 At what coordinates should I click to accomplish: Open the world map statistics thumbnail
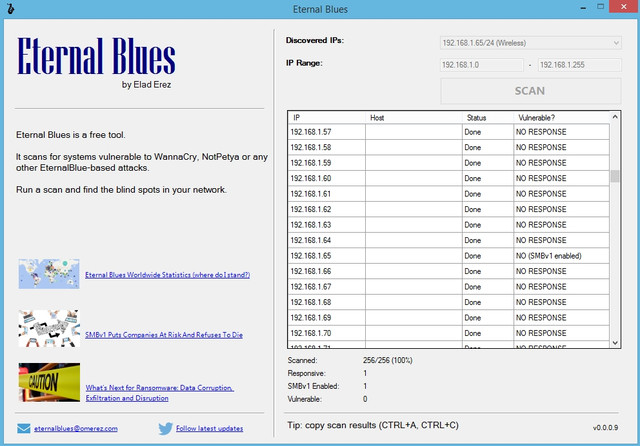pos(49,273)
